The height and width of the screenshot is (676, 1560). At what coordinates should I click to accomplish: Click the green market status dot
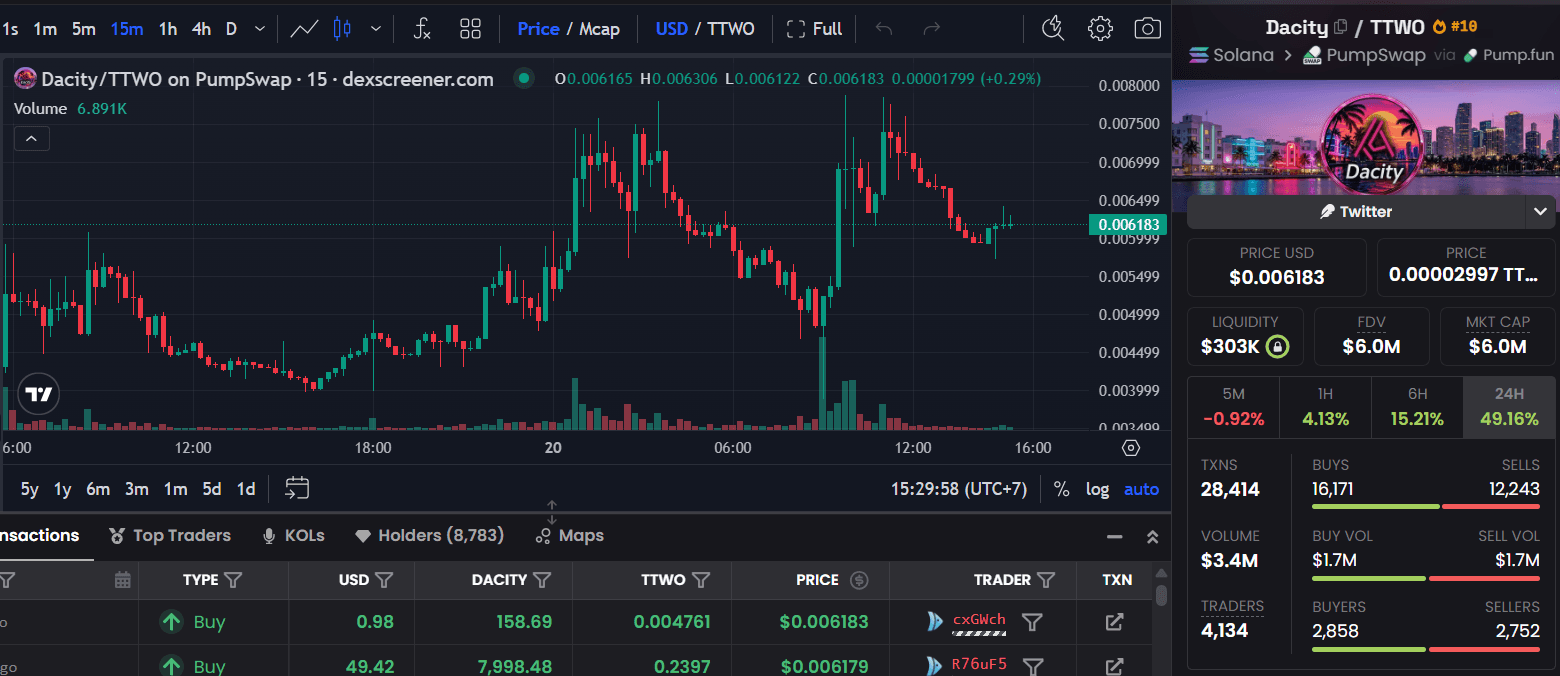tap(523, 78)
